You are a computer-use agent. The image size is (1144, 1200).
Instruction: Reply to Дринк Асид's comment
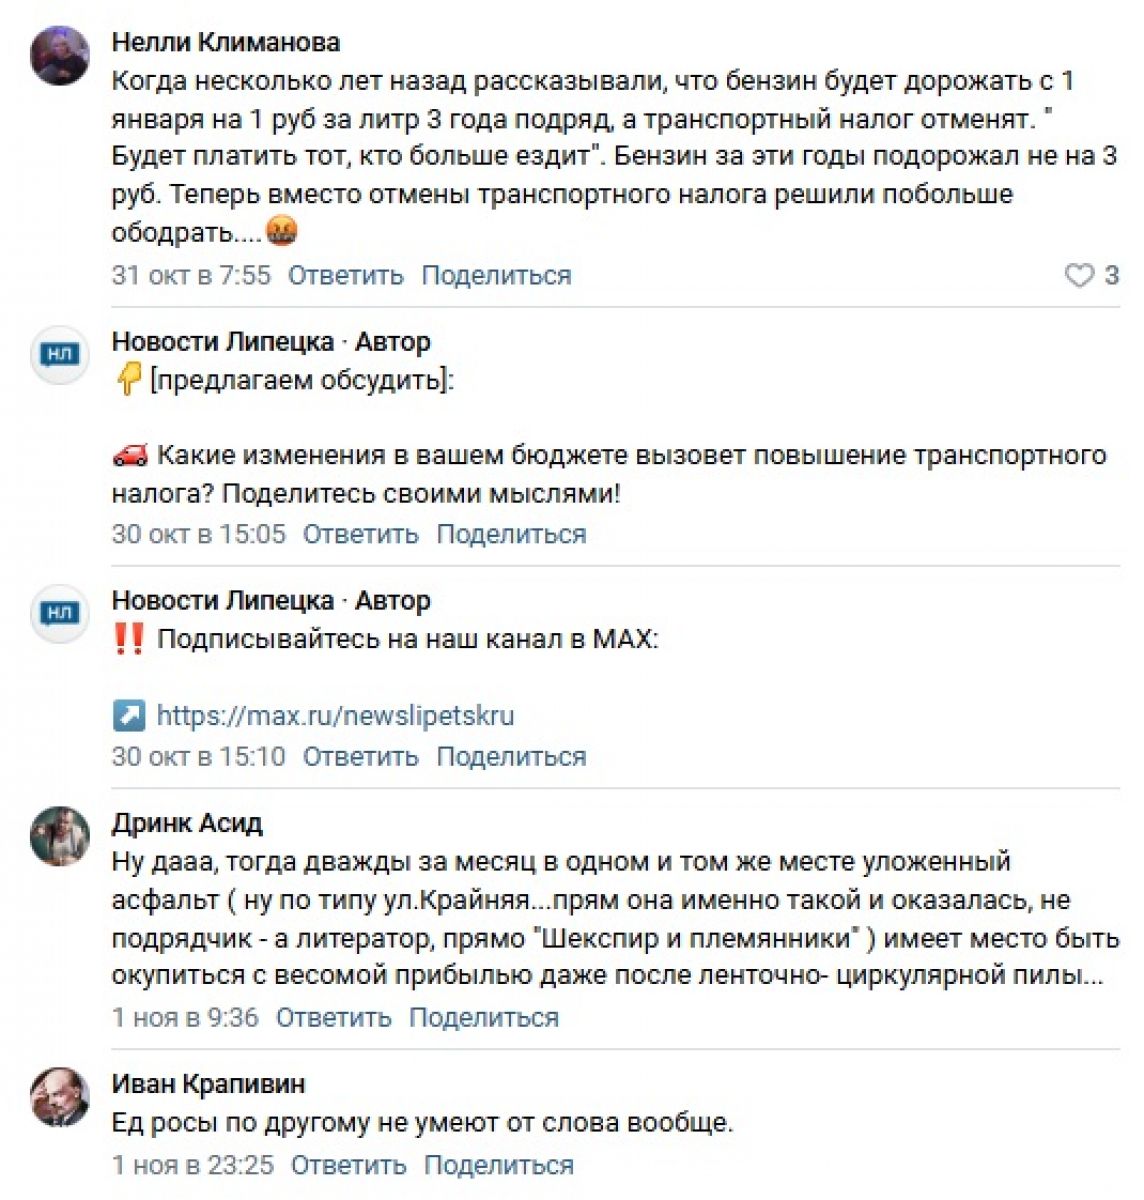click(333, 1018)
